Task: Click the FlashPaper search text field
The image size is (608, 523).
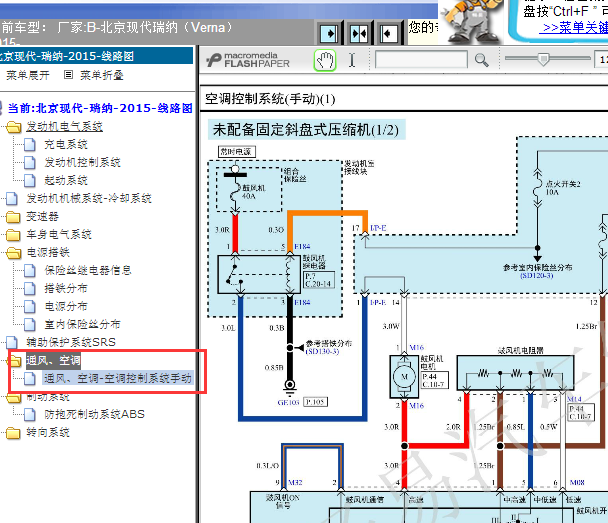Action: click(421, 60)
